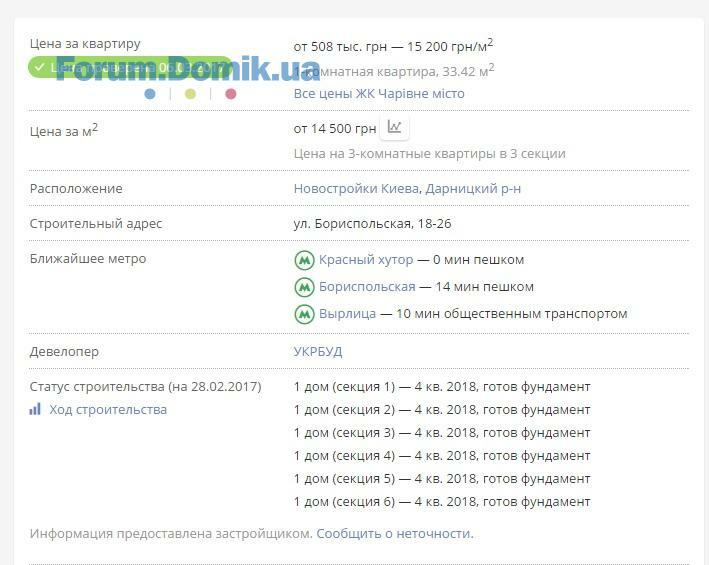
Task: Click 'Цена за м2' label
Action: click(x=64, y=131)
